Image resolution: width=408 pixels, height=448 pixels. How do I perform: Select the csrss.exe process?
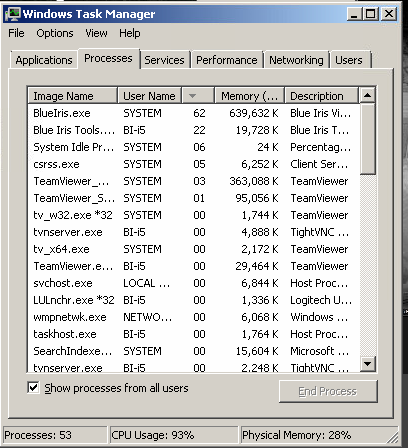(x=194, y=164)
